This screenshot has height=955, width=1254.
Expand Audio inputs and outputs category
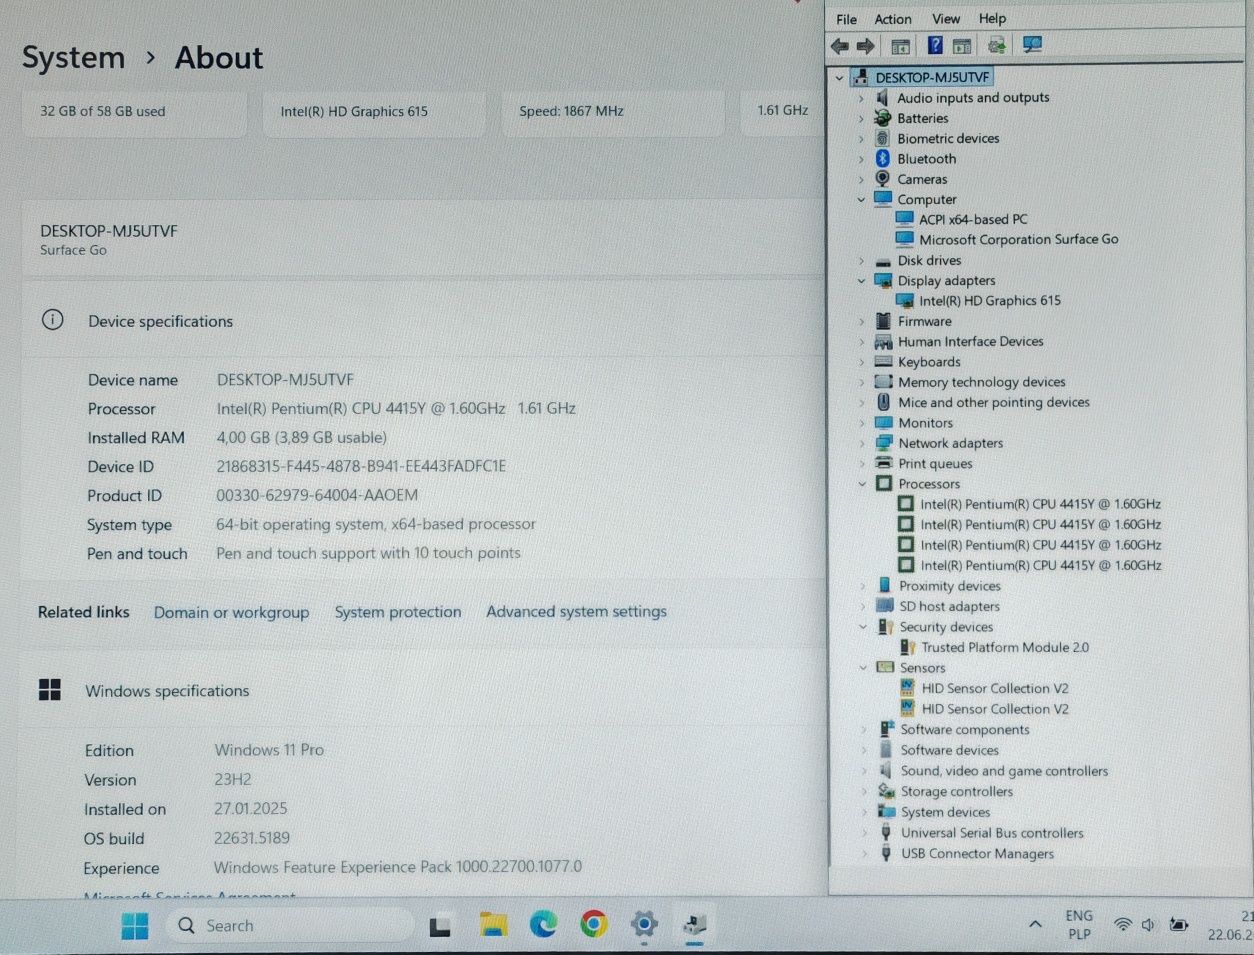pyautogui.click(x=861, y=98)
